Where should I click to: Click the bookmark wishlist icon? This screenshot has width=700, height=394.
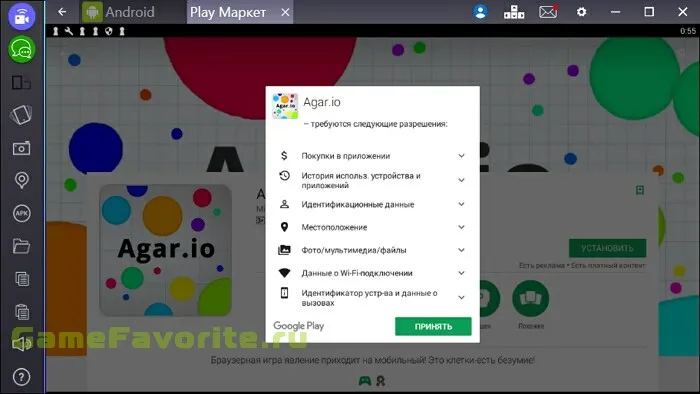[640, 191]
